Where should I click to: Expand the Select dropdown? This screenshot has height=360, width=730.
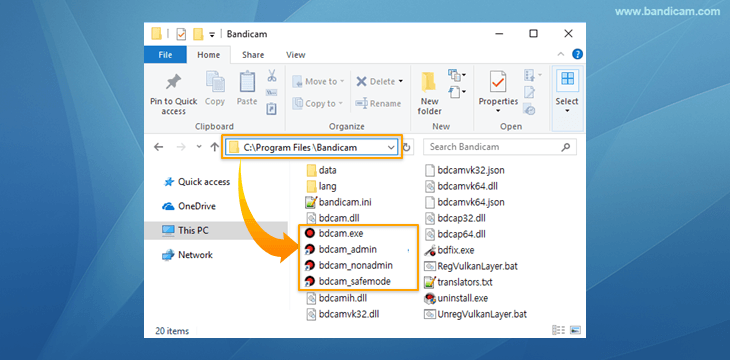pos(567,111)
